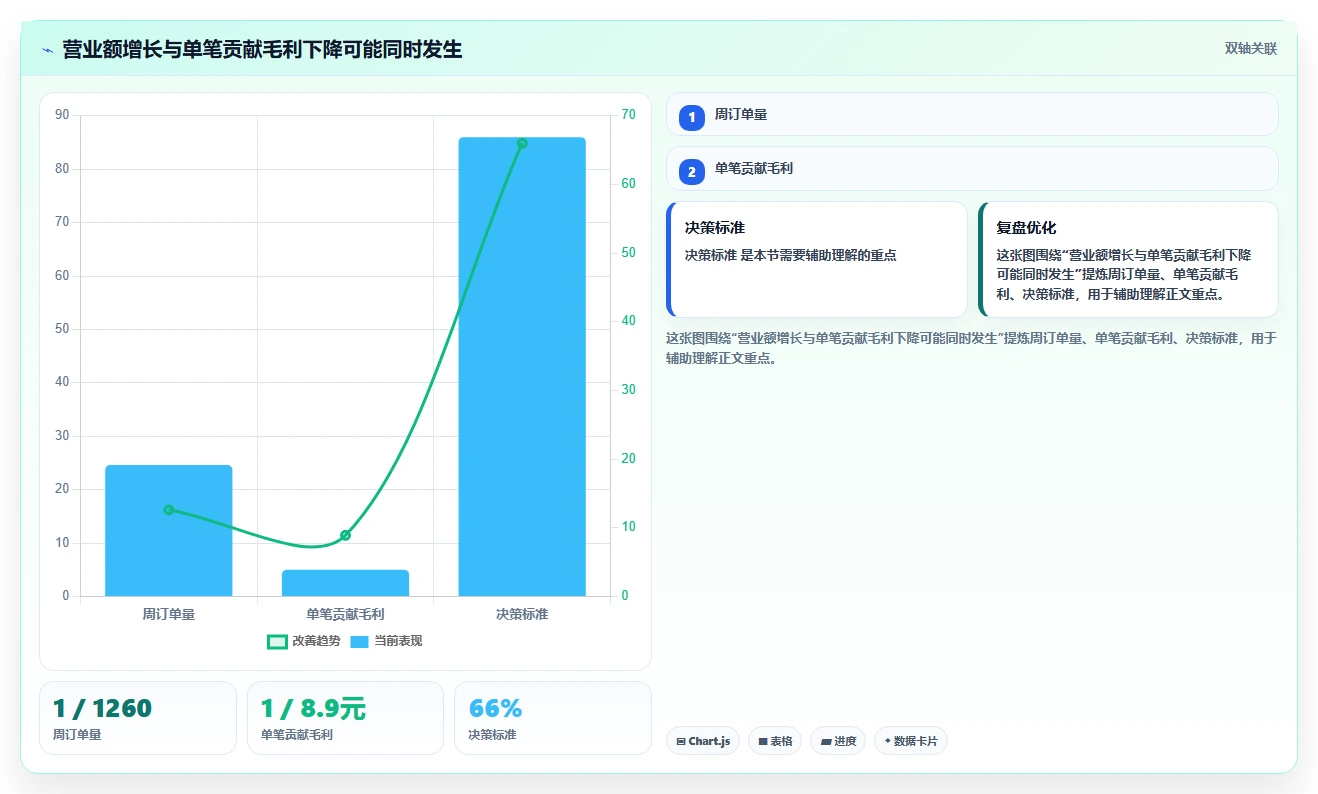
Task: Click the 复盘优化 info card heading
Action: 1026,228
